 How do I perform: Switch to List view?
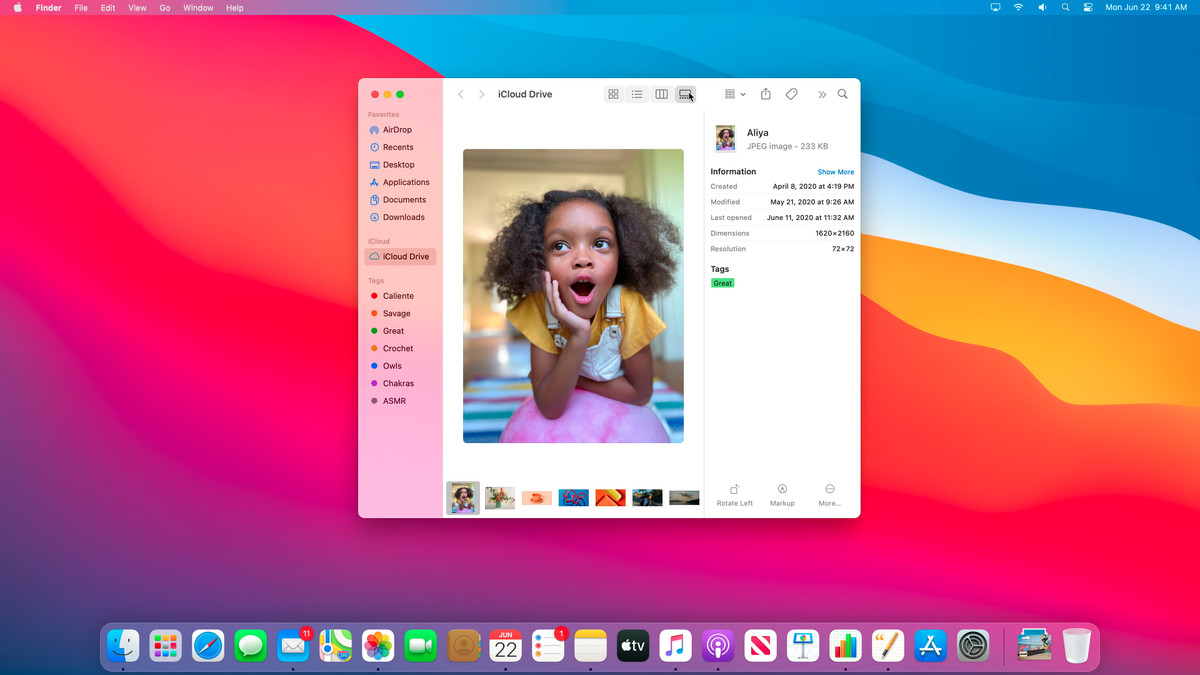click(x=637, y=93)
